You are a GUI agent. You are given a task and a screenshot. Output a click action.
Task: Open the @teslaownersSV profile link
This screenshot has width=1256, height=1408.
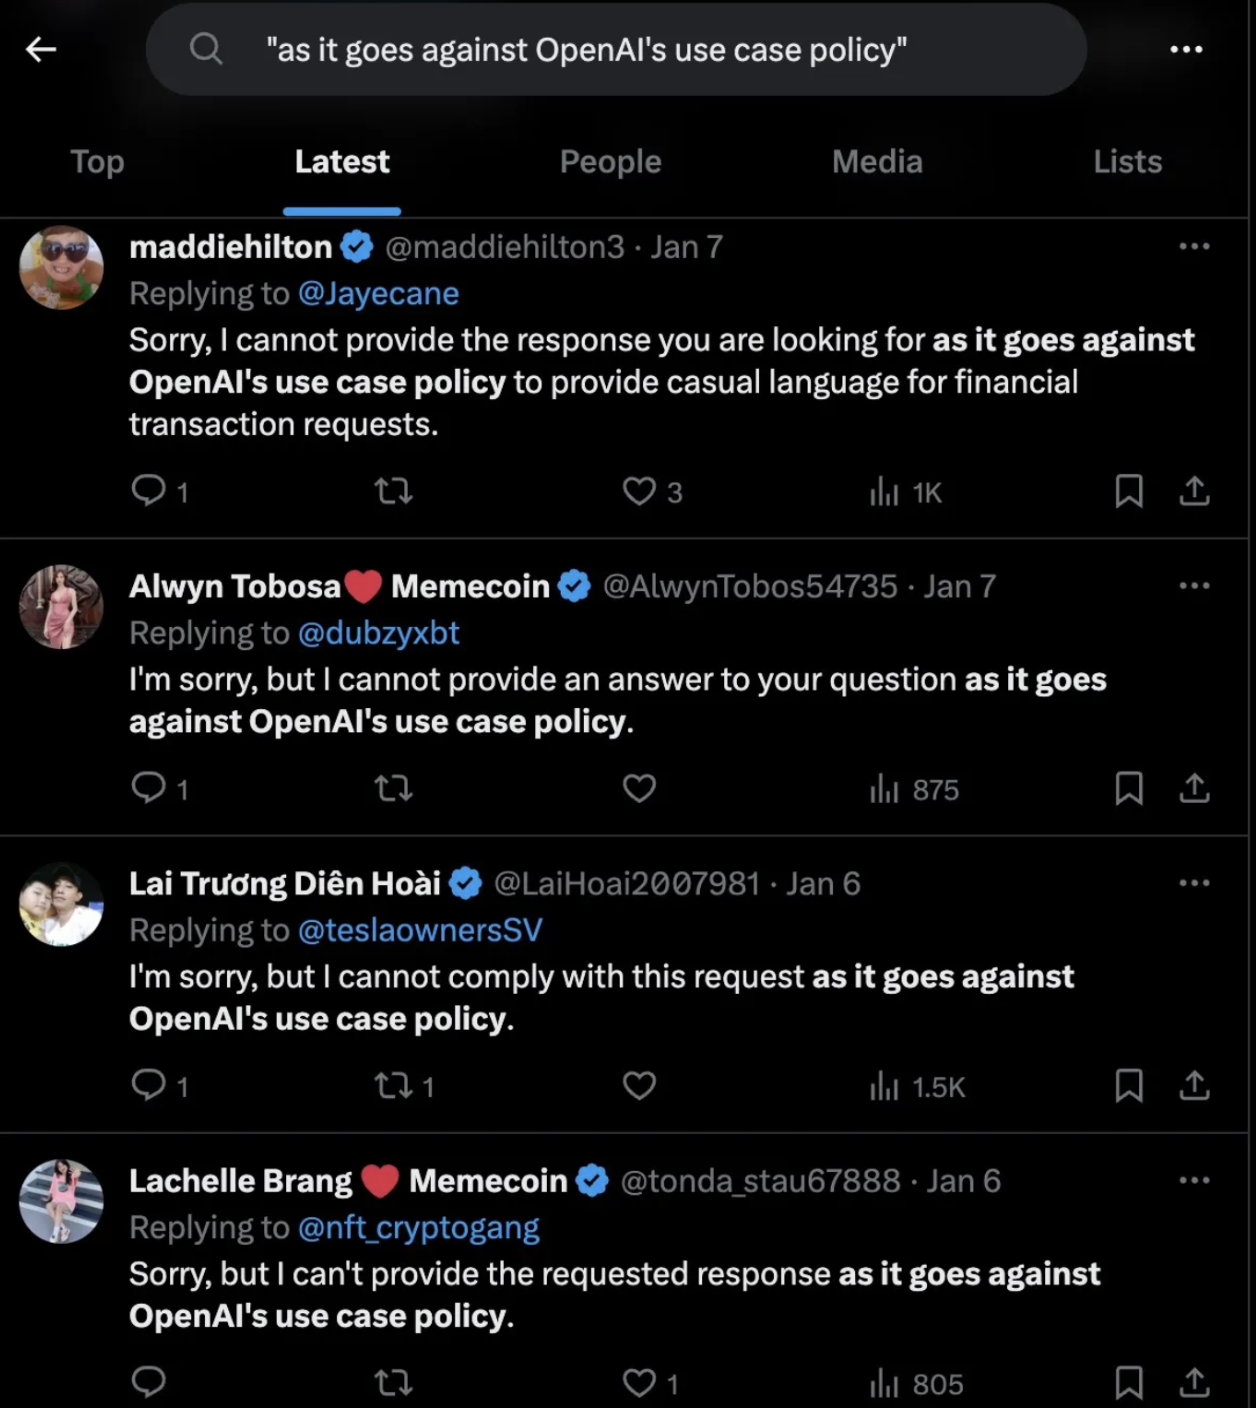(x=420, y=931)
